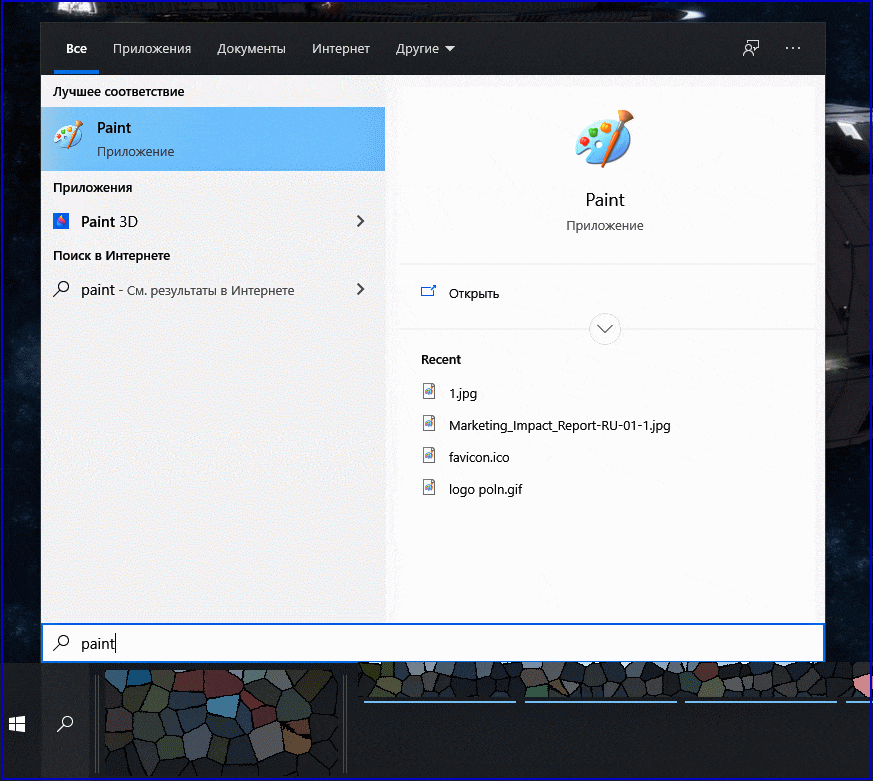Select Paint 3D in applications list
873x781 pixels.
coord(213,222)
